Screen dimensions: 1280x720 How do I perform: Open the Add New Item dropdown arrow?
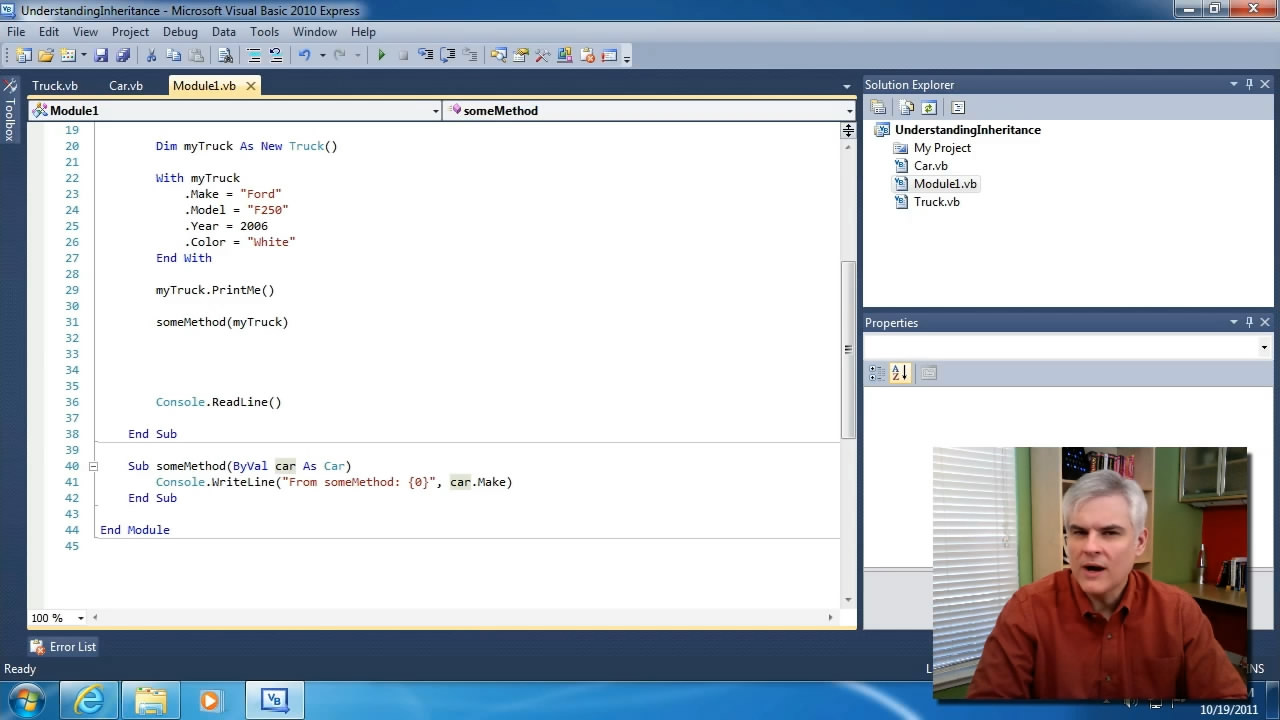tap(83, 55)
